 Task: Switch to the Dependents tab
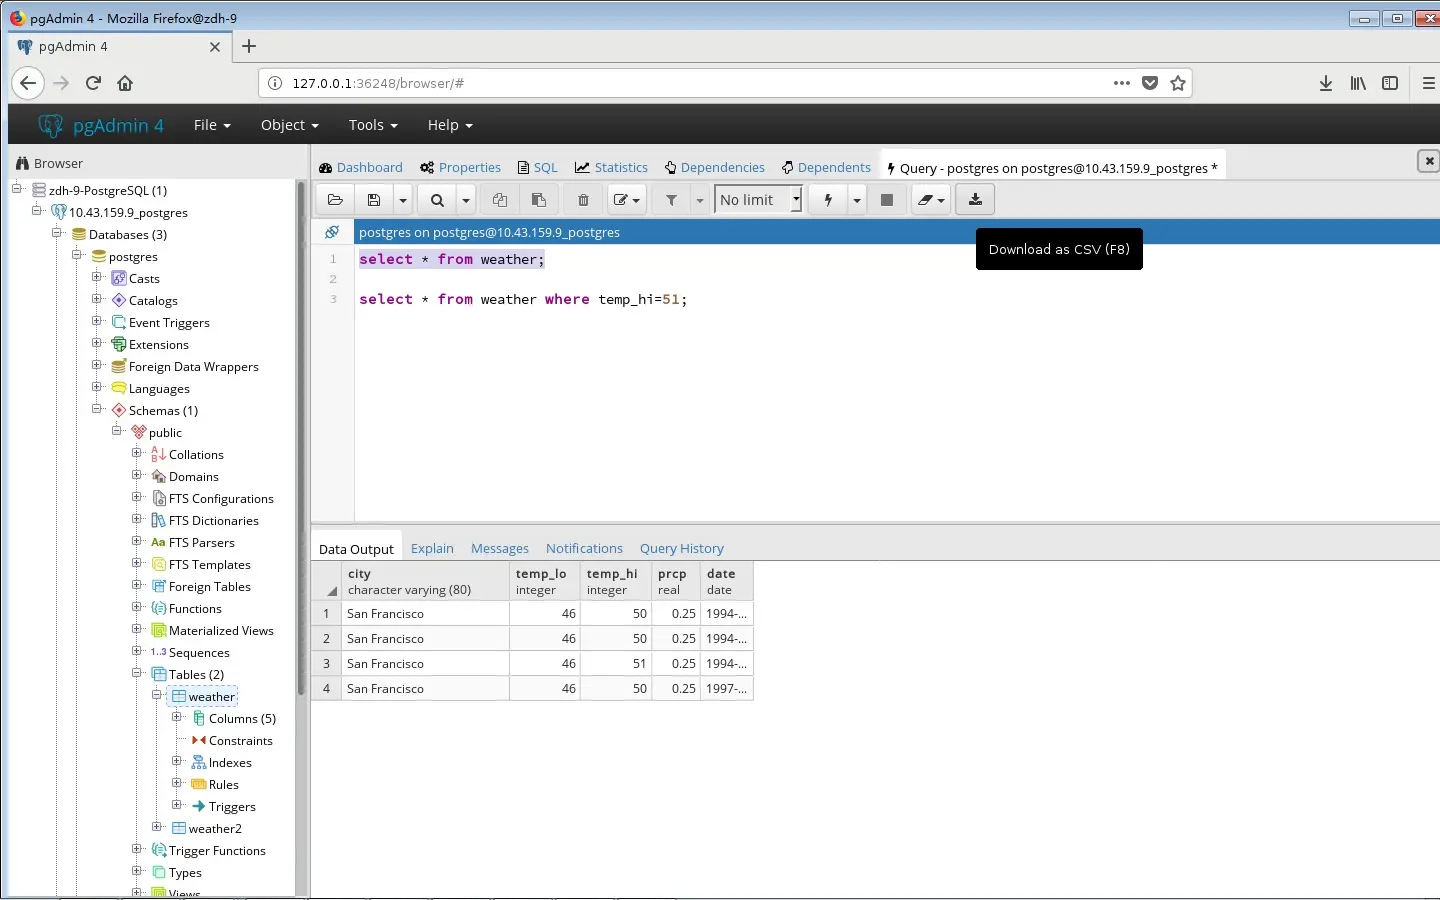point(827,168)
